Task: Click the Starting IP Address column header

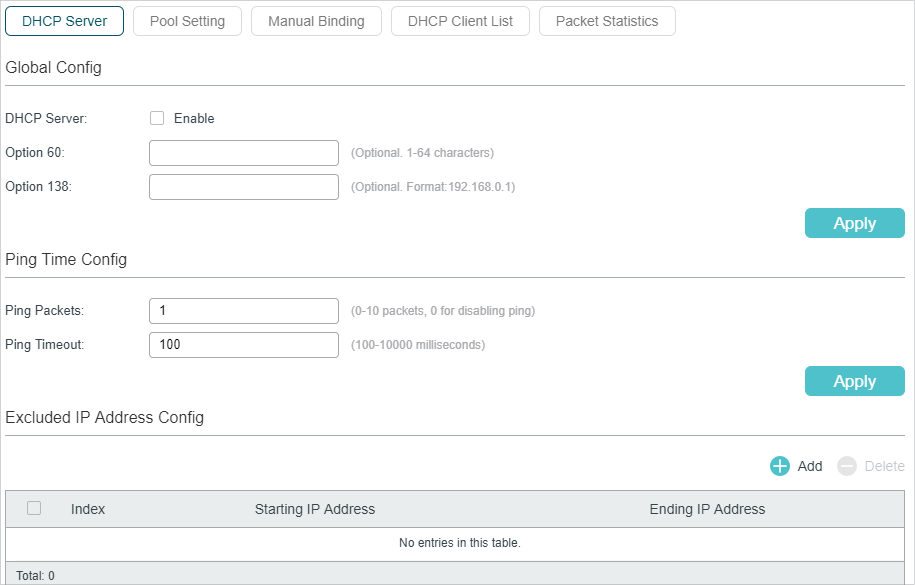Action: [x=315, y=509]
